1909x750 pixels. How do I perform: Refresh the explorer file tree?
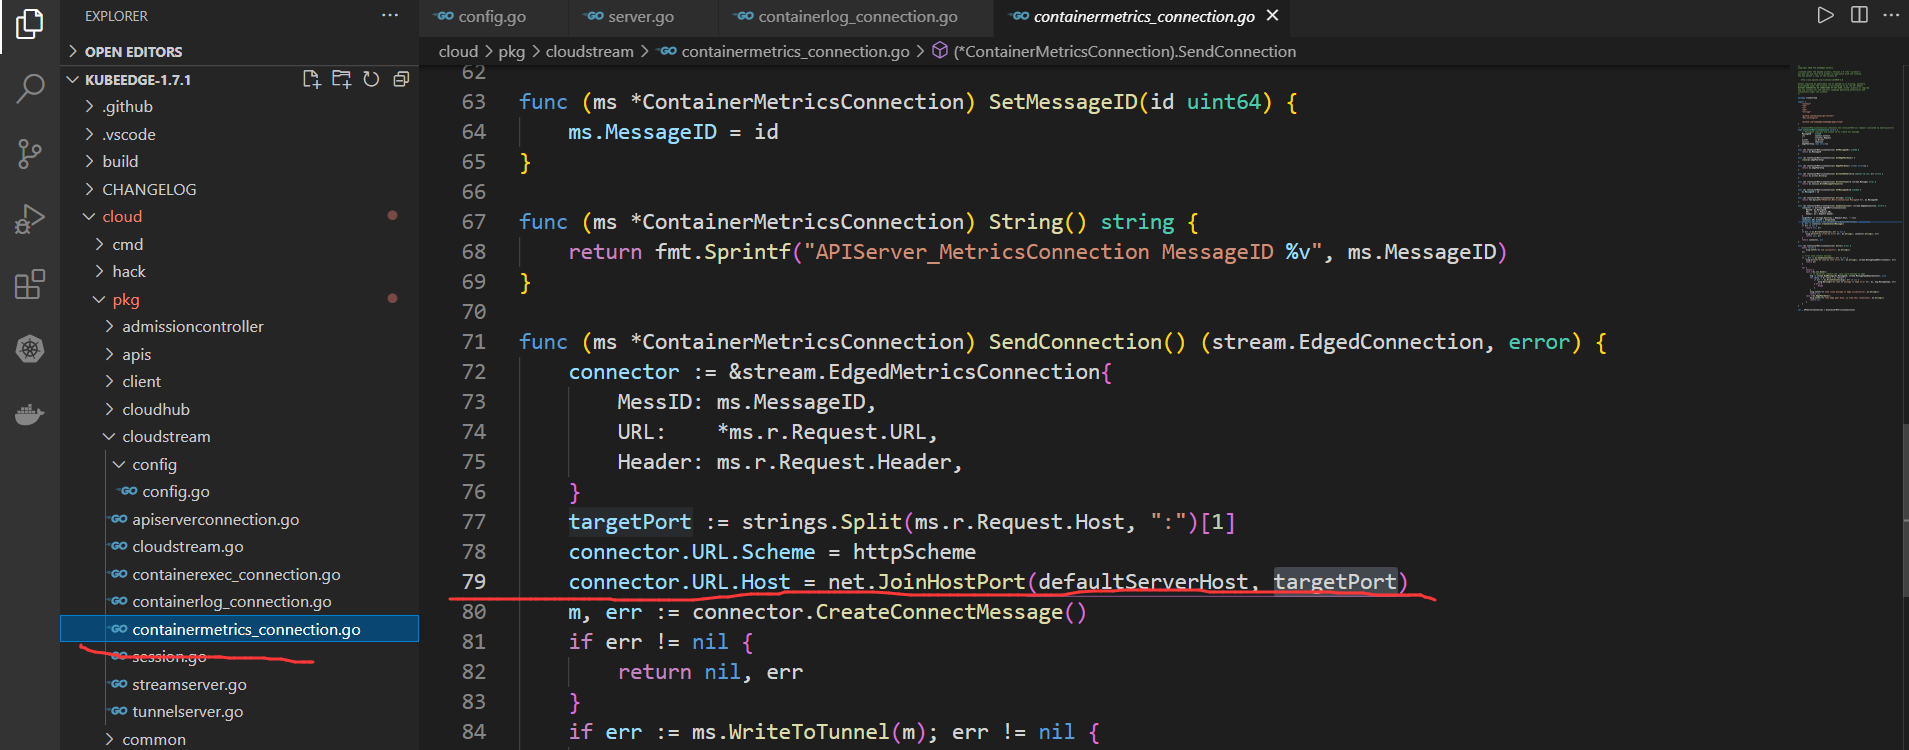pos(371,79)
